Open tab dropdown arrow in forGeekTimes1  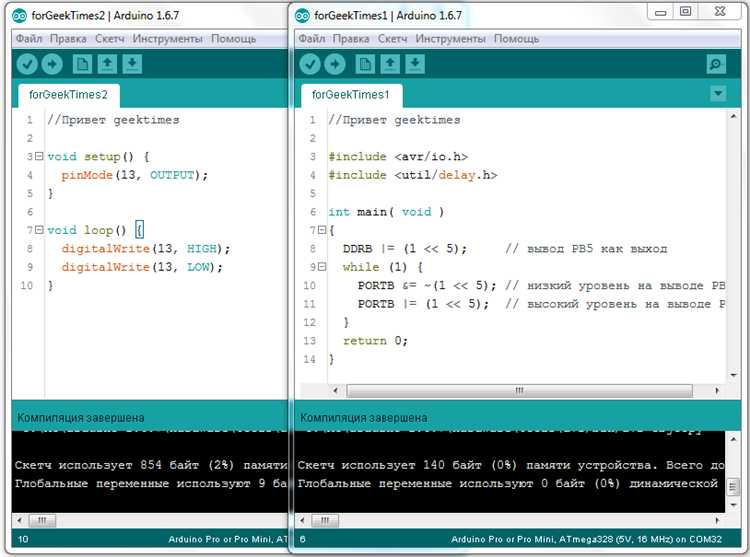[718, 93]
